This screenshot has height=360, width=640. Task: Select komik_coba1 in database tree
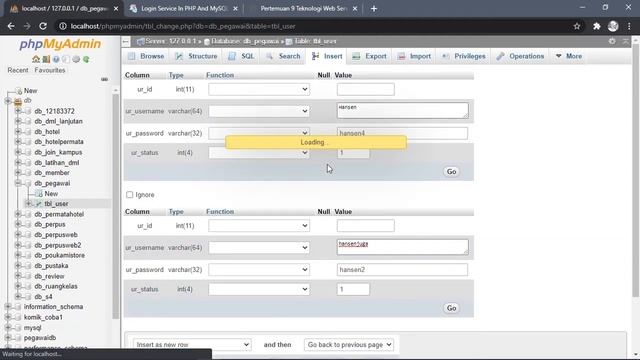click(43, 317)
